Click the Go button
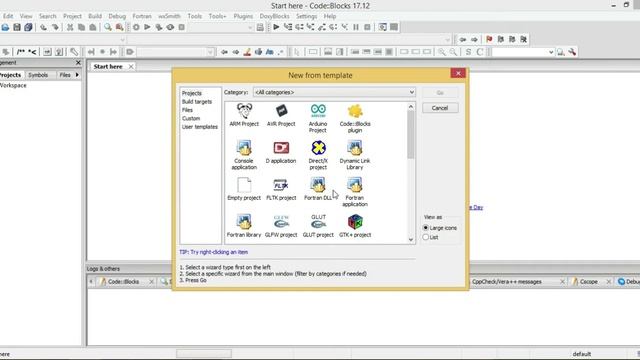This screenshot has height=360, width=640. point(440,93)
